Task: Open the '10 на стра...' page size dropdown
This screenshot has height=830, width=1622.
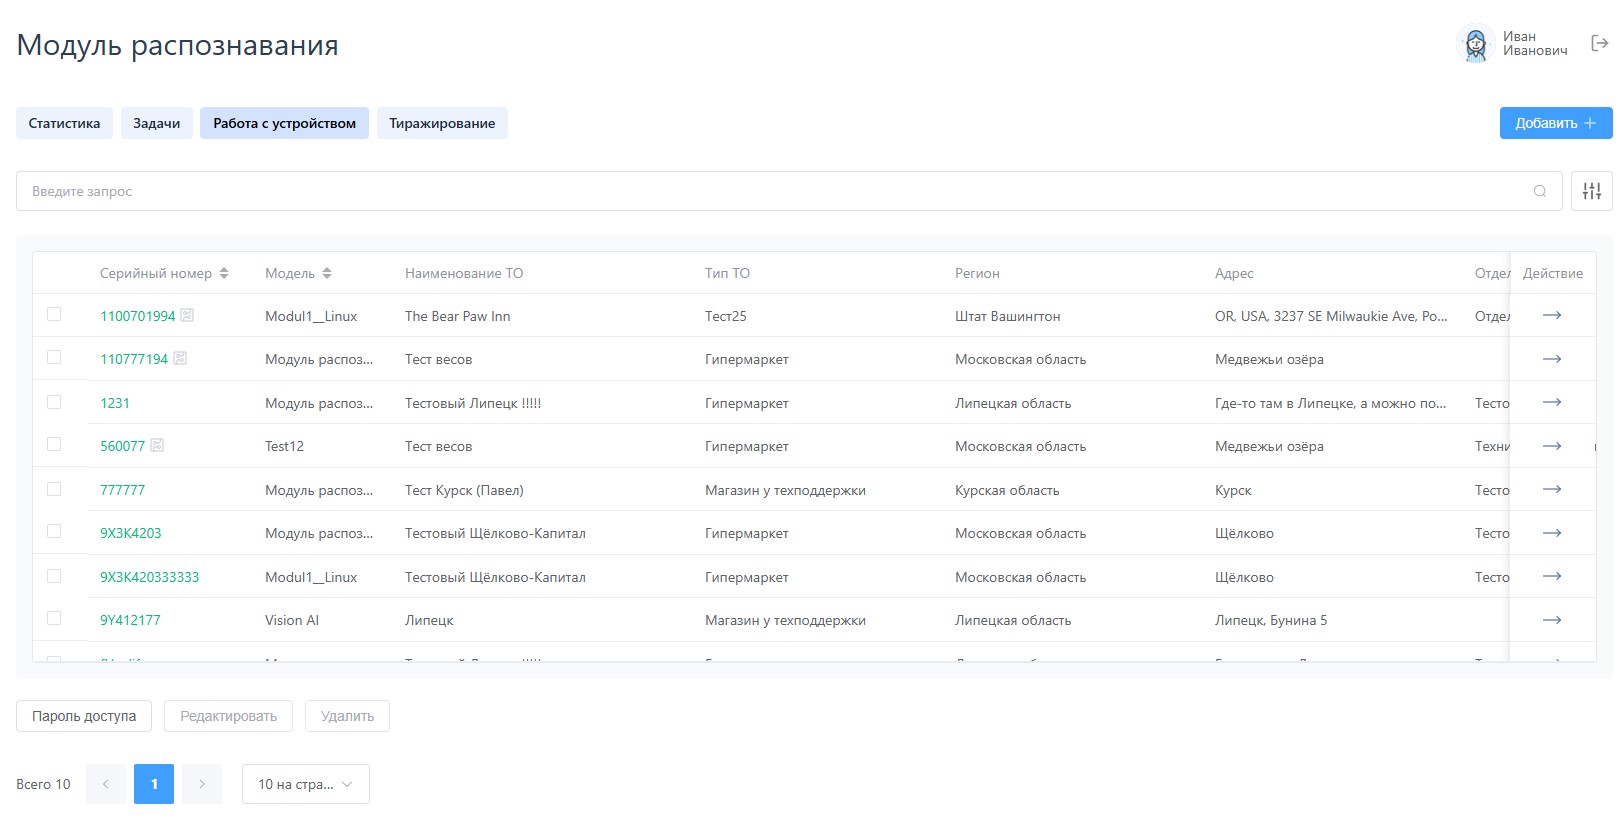Action: tap(305, 784)
